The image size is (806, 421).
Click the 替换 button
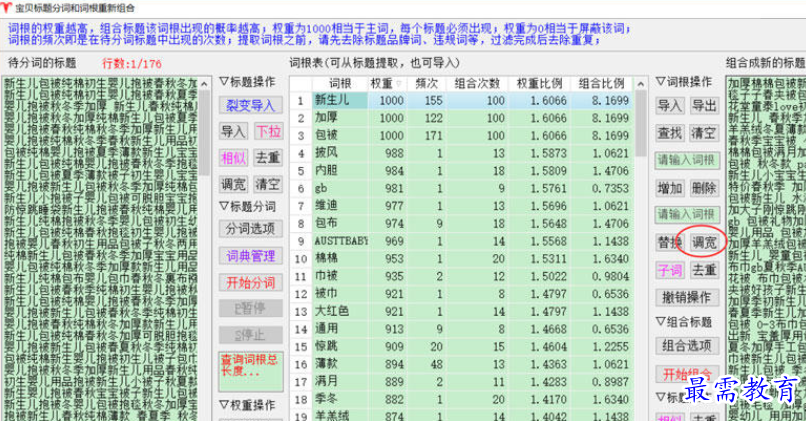click(670, 242)
